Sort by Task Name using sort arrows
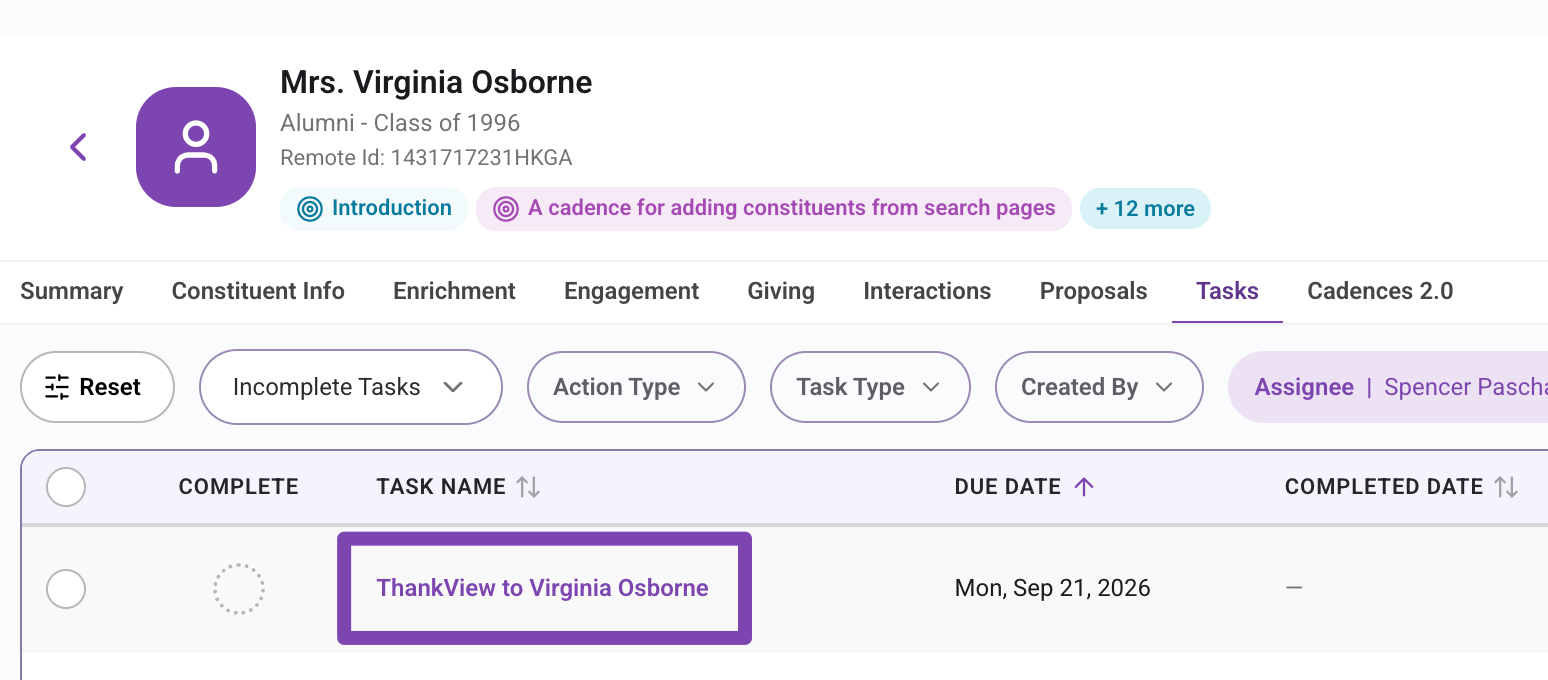The width and height of the screenshot is (1548, 680). click(x=528, y=487)
